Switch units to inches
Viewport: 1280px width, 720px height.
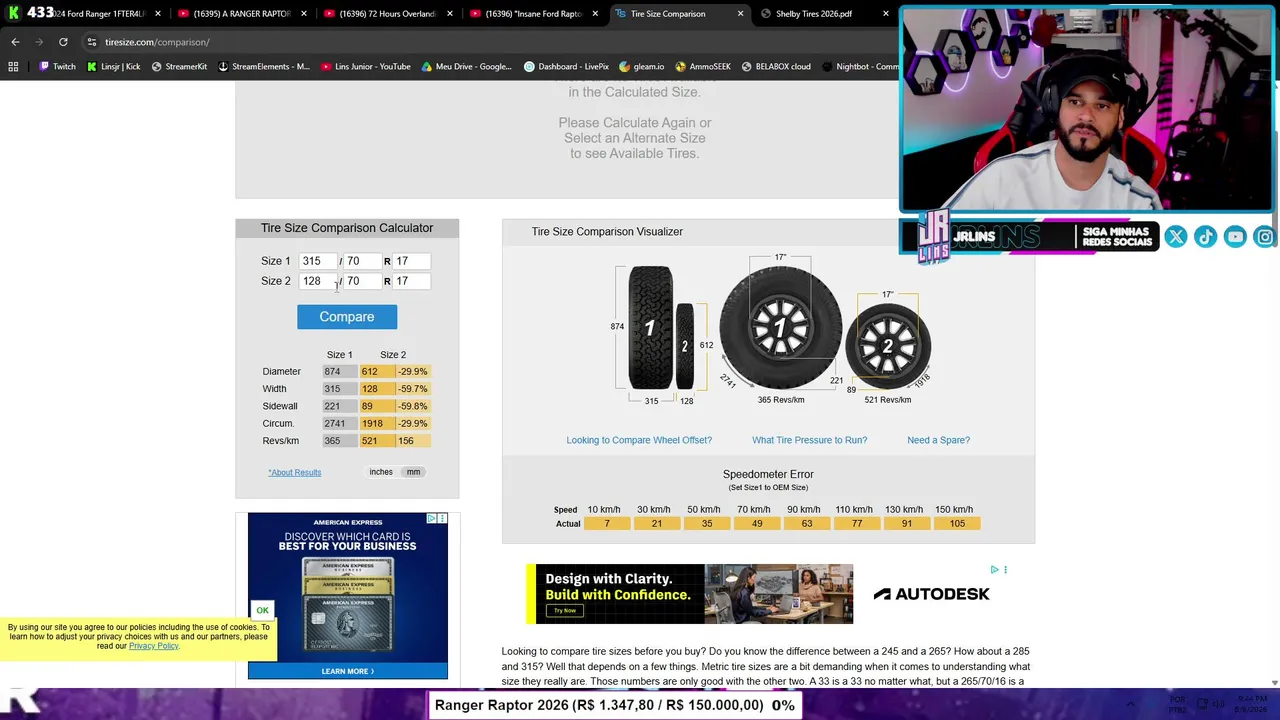[x=381, y=472]
